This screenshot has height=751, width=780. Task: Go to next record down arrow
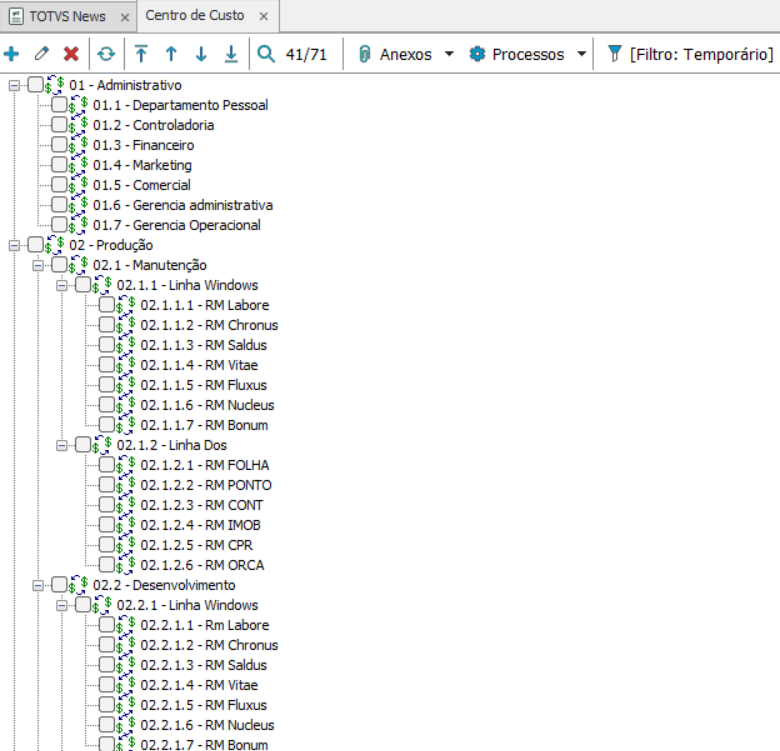coord(201,54)
